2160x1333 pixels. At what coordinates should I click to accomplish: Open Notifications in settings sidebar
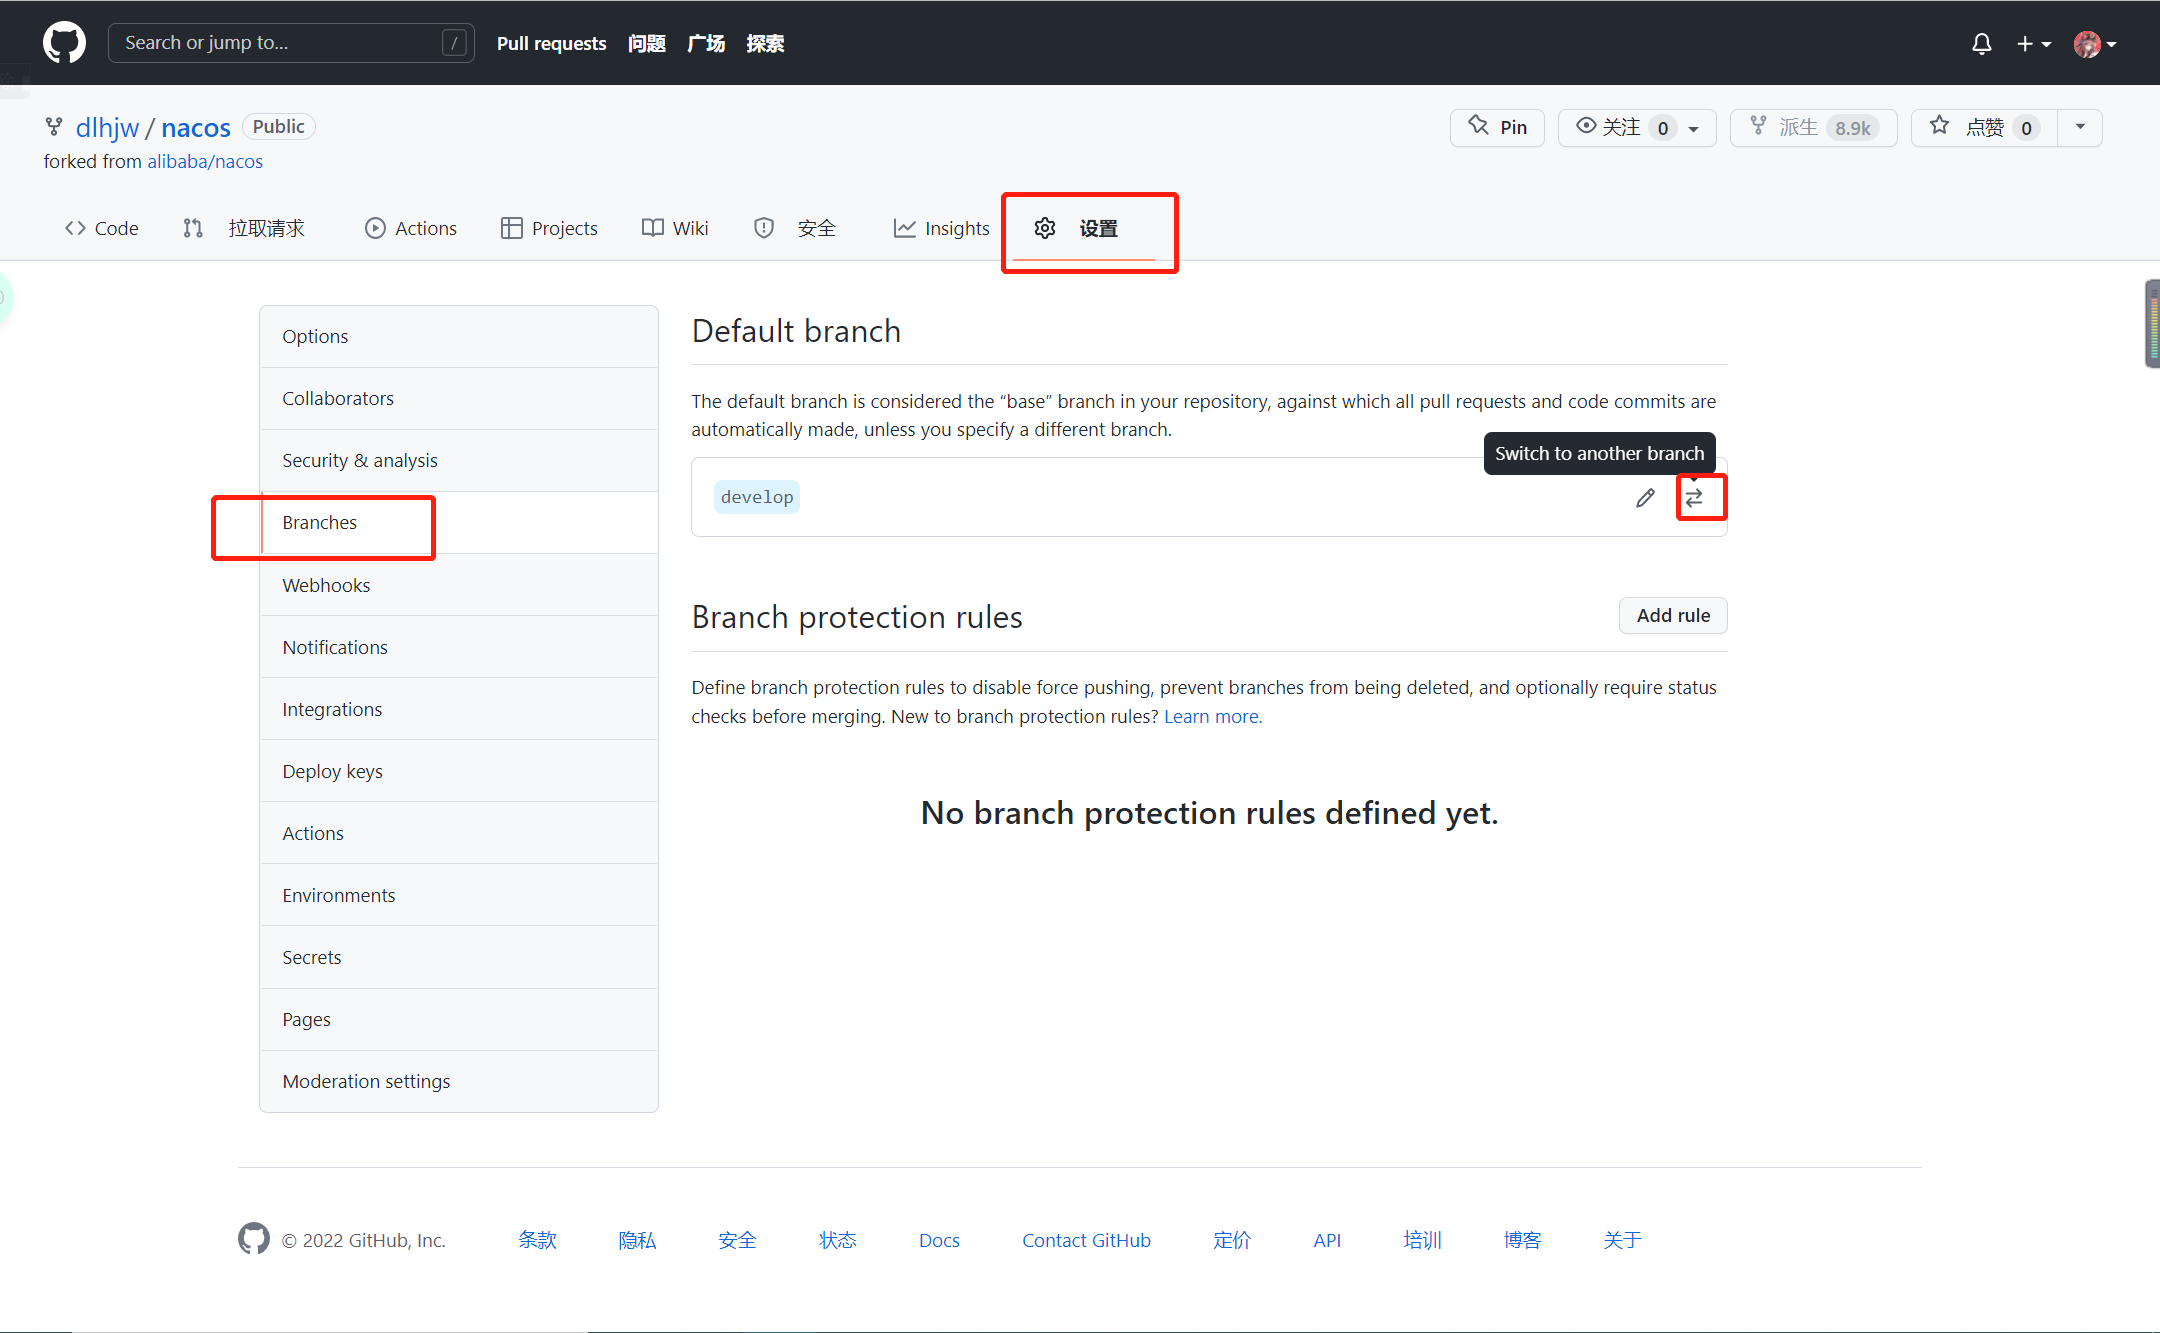point(459,647)
